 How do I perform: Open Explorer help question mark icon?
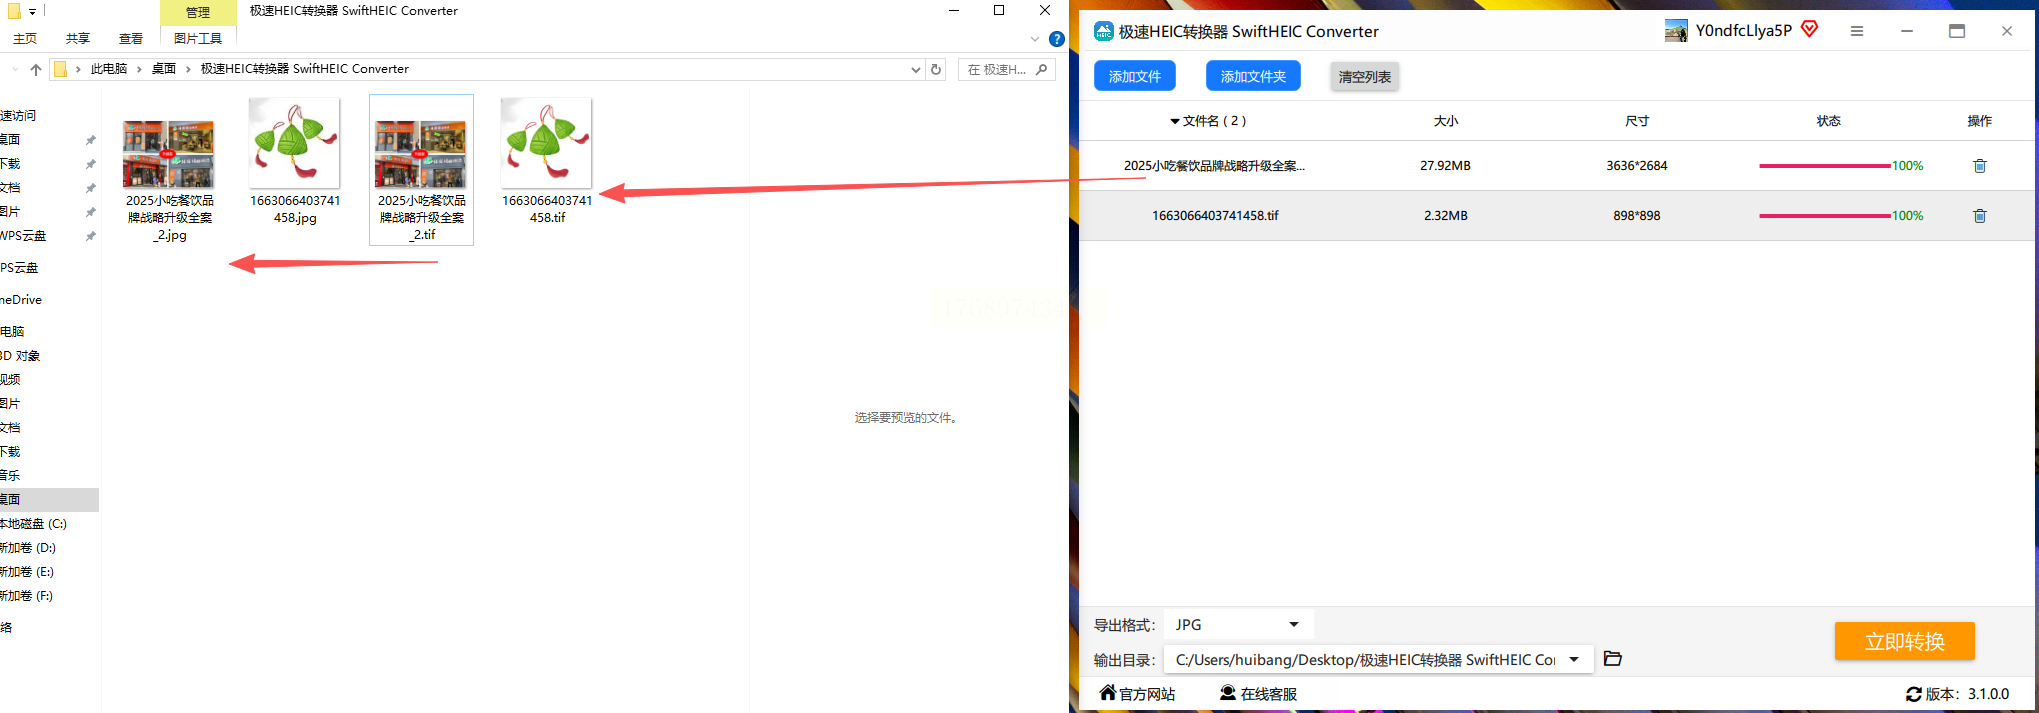pyautogui.click(x=1056, y=39)
